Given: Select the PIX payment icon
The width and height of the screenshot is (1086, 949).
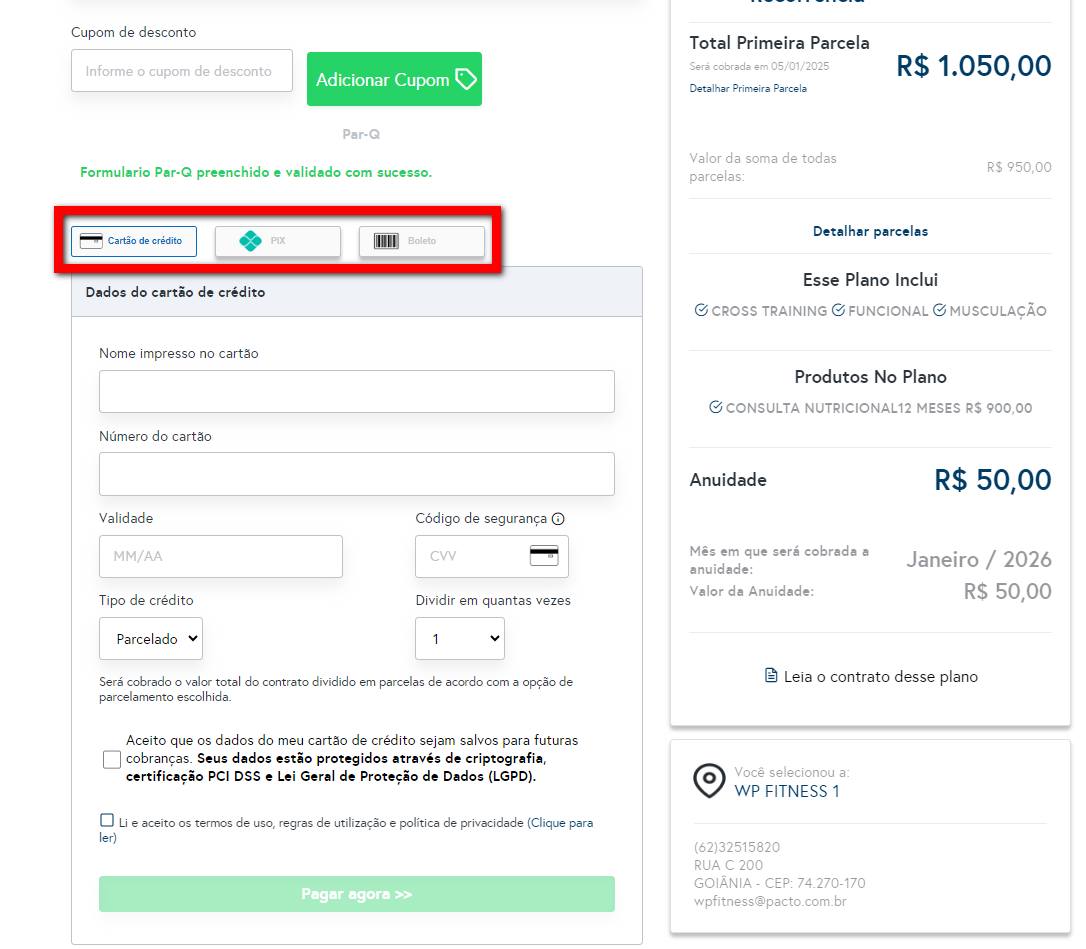Looking at the screenshot, I should coord(251,241).
